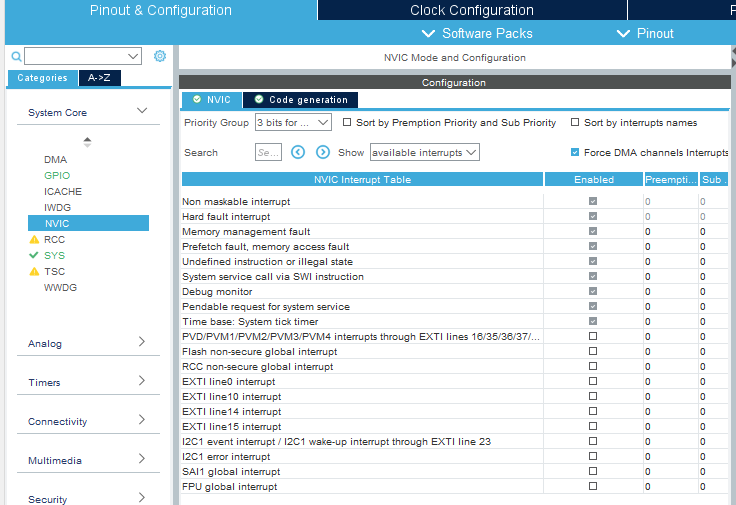Screen dimensions: 736x505
Task: Click preemption priority of Debug monitor
Action: point(671,291)
